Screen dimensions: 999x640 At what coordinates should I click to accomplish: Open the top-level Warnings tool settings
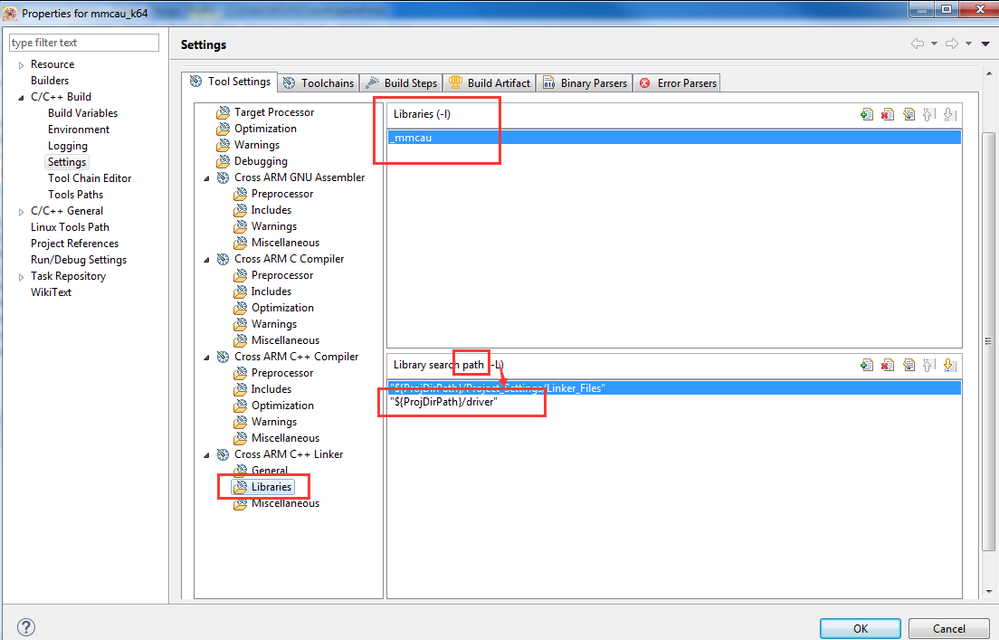[x=257, y=145]
